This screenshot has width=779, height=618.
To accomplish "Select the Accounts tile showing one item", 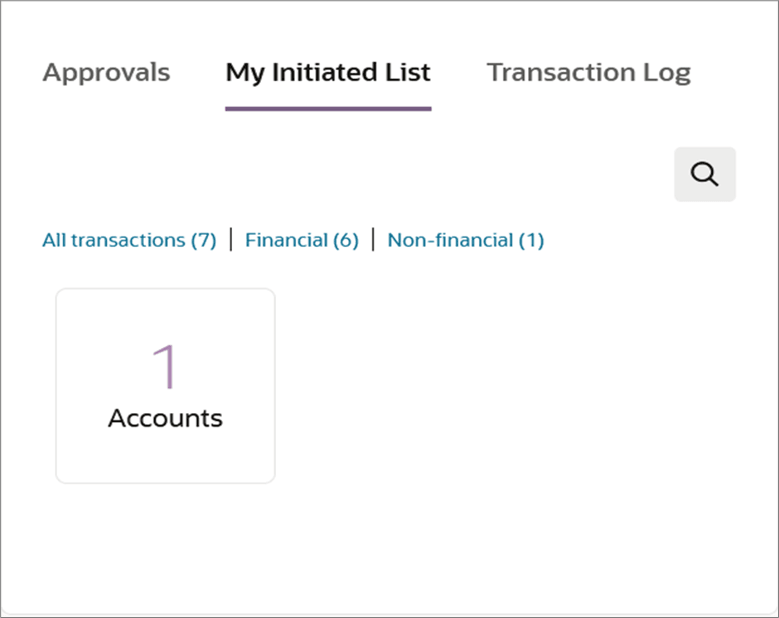I will [x=165, y=386].
